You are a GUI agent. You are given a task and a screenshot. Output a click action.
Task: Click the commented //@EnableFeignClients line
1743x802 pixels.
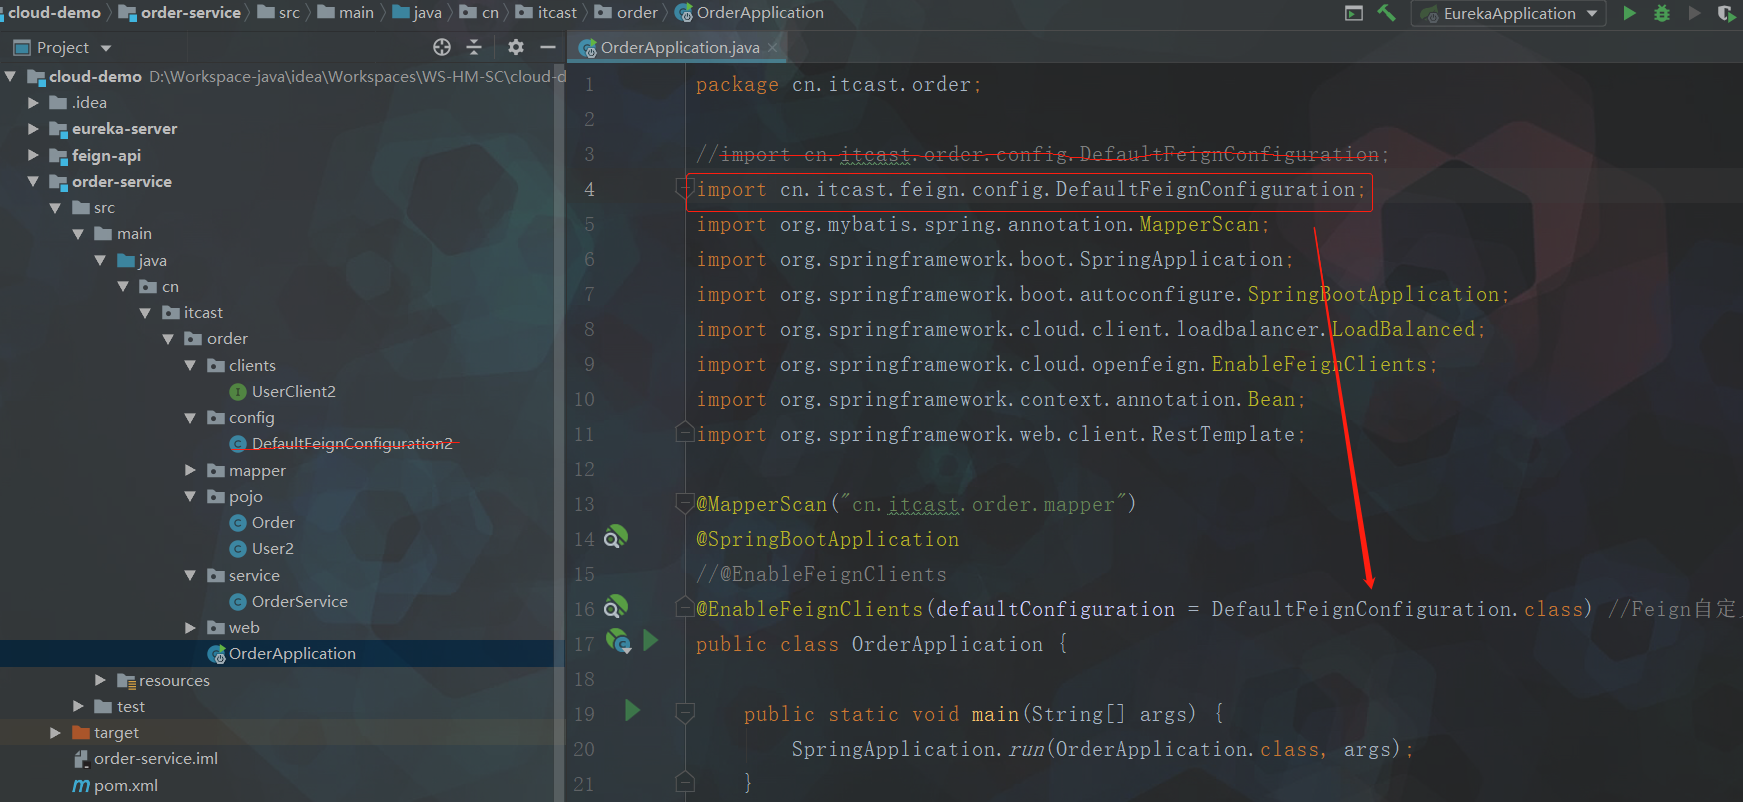pos(821,574)
